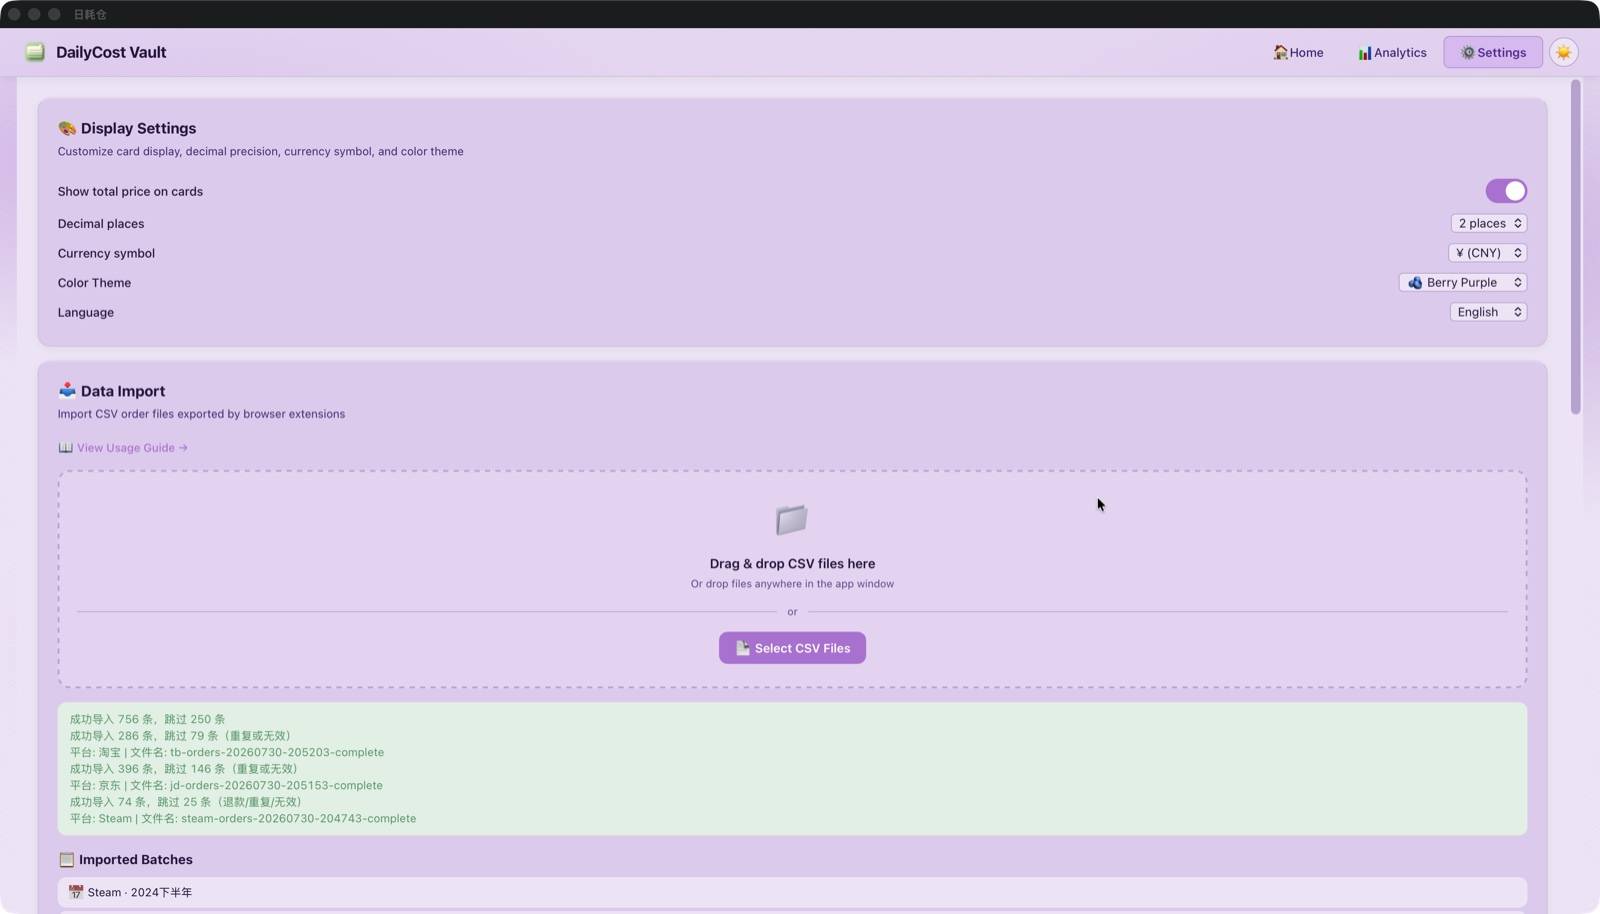Click the log line with tb-orders-20260730-205203-complete
This screenshot has height=914, width=1600.
point(227,752)
